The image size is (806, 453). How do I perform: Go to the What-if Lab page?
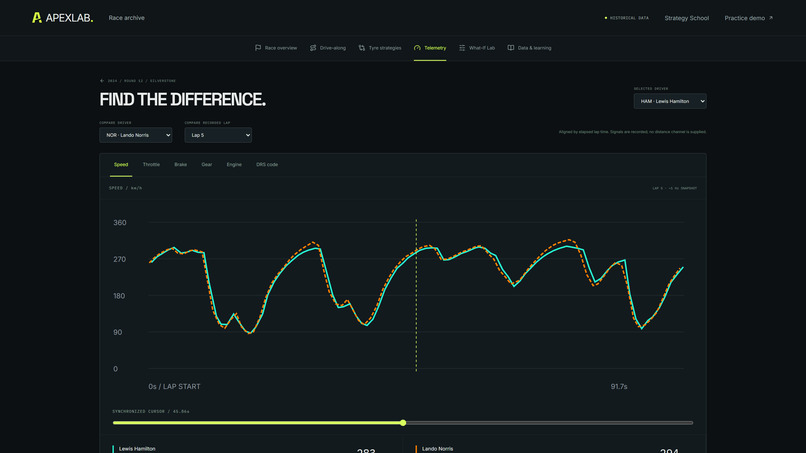point(477,48)
